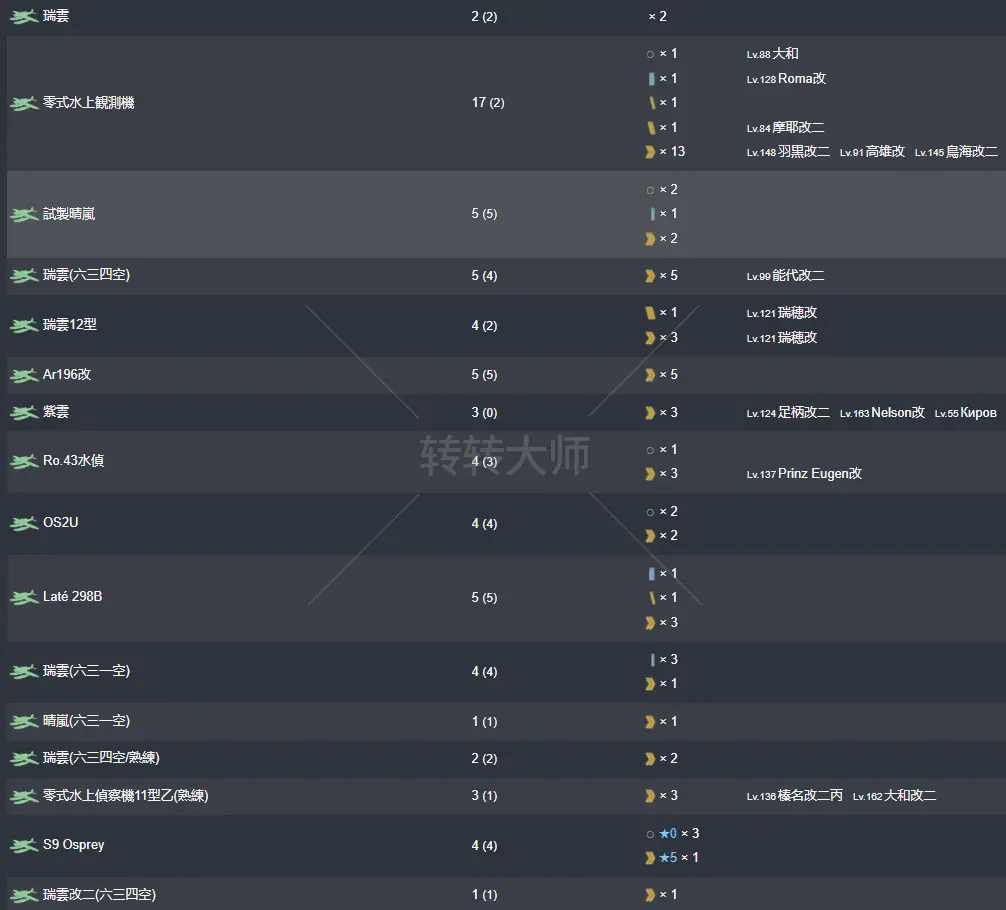Select the ship Nelson改 in 紫雲 row
Image resolution: width=1006 pixels, height=910 pixels.
[x=897, y=413]
